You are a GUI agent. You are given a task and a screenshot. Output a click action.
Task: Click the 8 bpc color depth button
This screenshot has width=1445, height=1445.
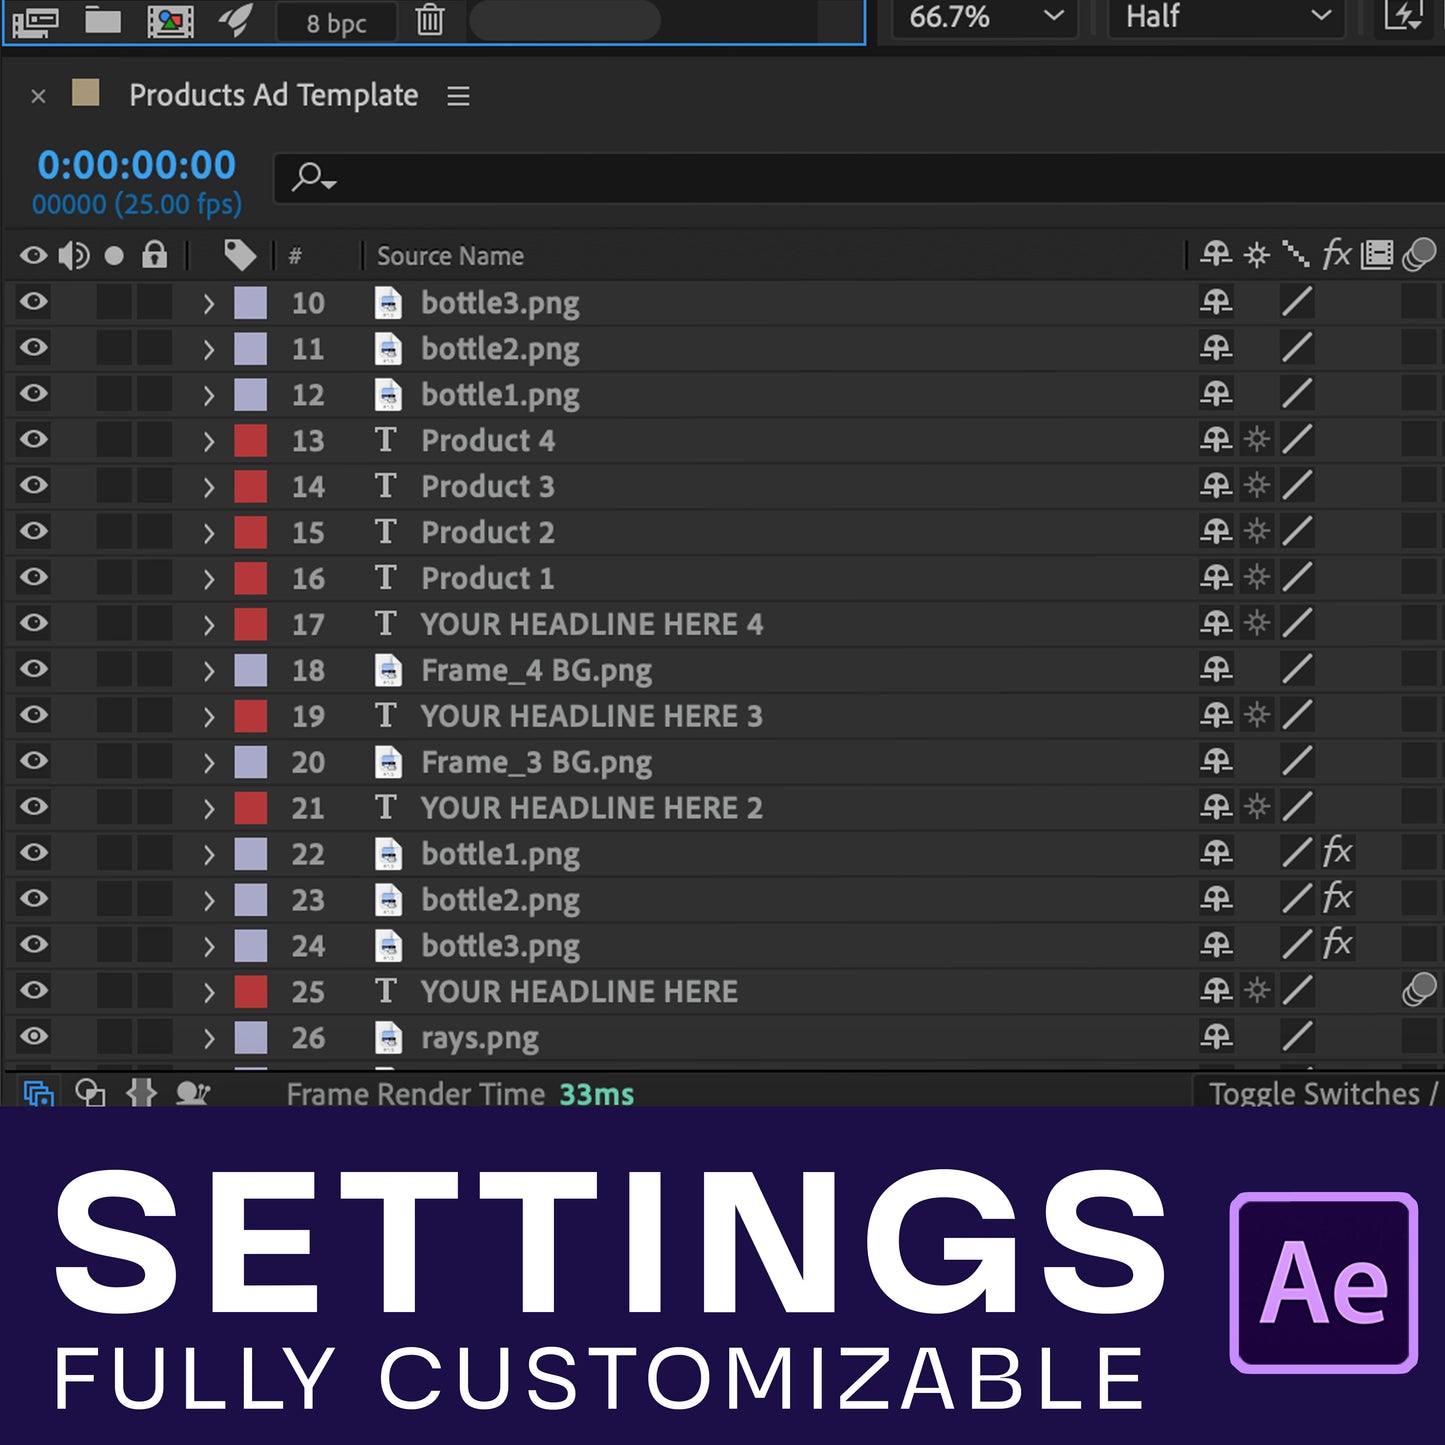[x=336, y=23]
